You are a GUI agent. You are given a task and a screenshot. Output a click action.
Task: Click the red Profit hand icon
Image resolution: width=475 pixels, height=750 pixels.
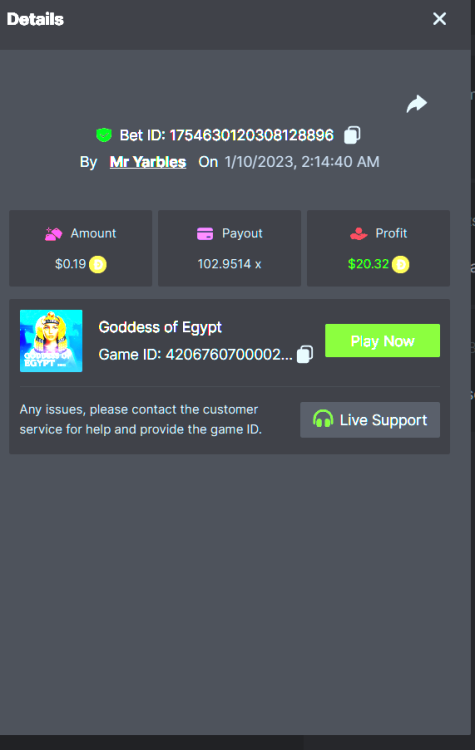(x=358, y=233)
